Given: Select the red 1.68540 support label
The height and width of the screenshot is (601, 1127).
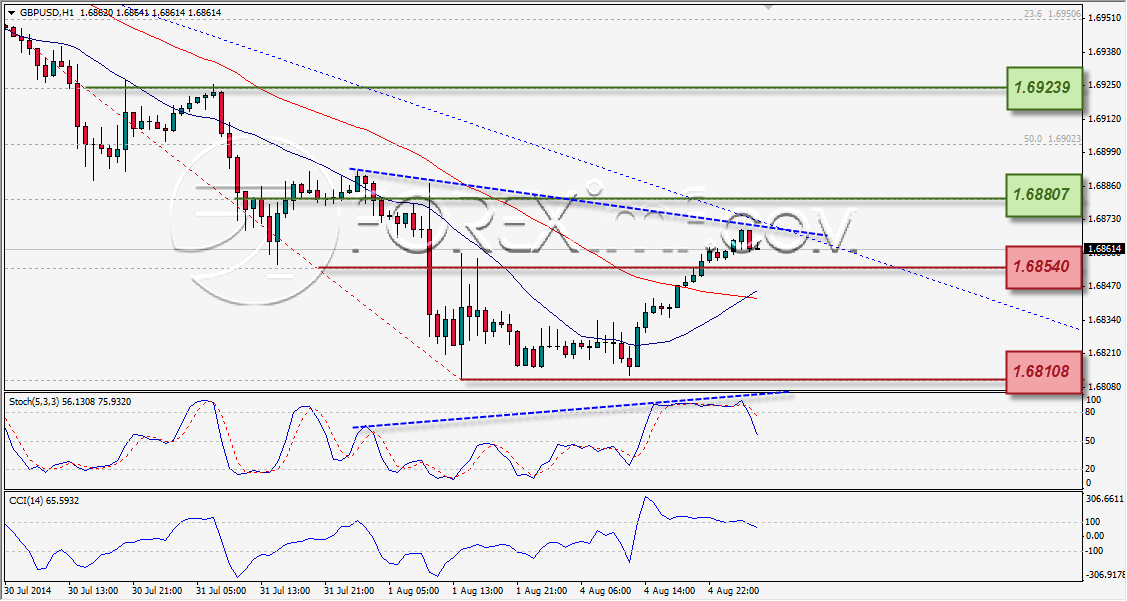Looking at the screenshot, I should (1044, 267).
